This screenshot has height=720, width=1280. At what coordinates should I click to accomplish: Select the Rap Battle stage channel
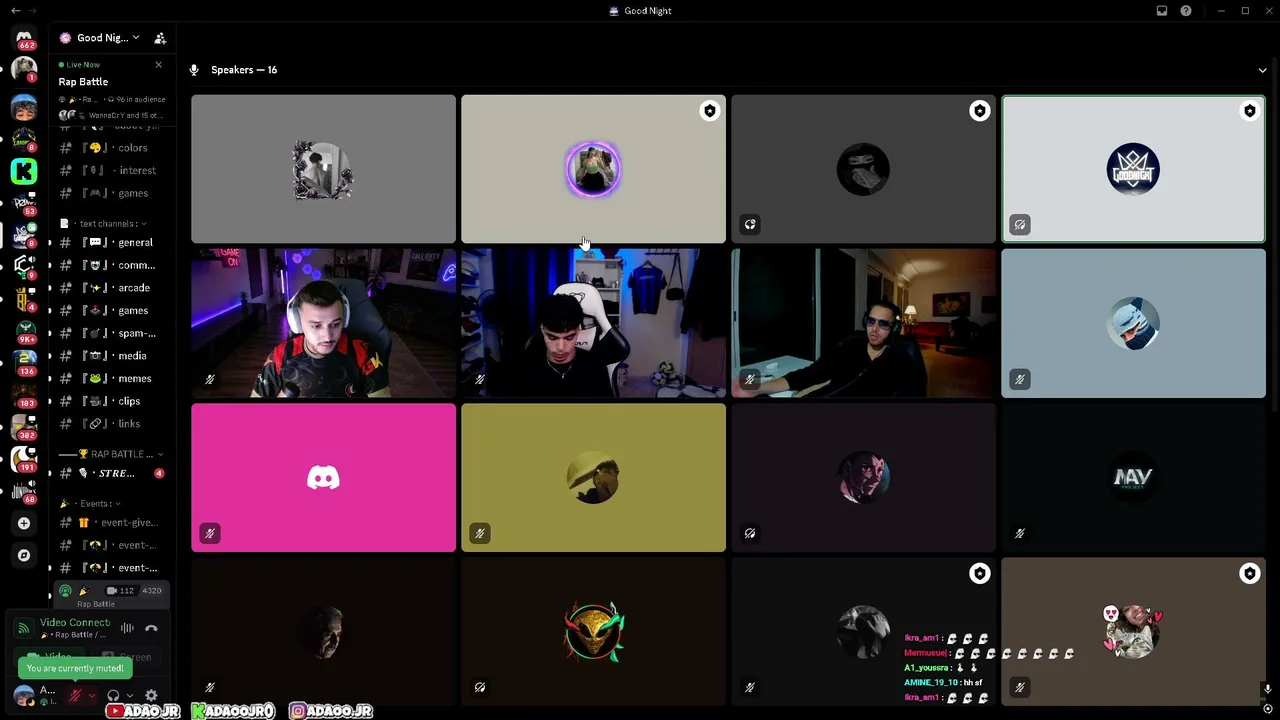[x=110, y=596]
